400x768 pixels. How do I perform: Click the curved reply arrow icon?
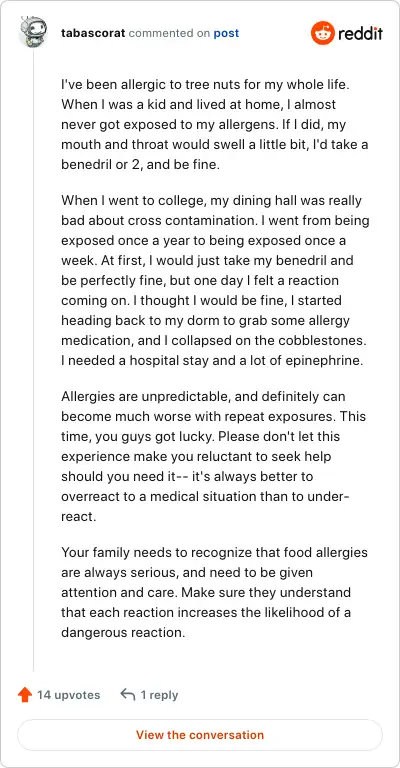click(127, 695)
